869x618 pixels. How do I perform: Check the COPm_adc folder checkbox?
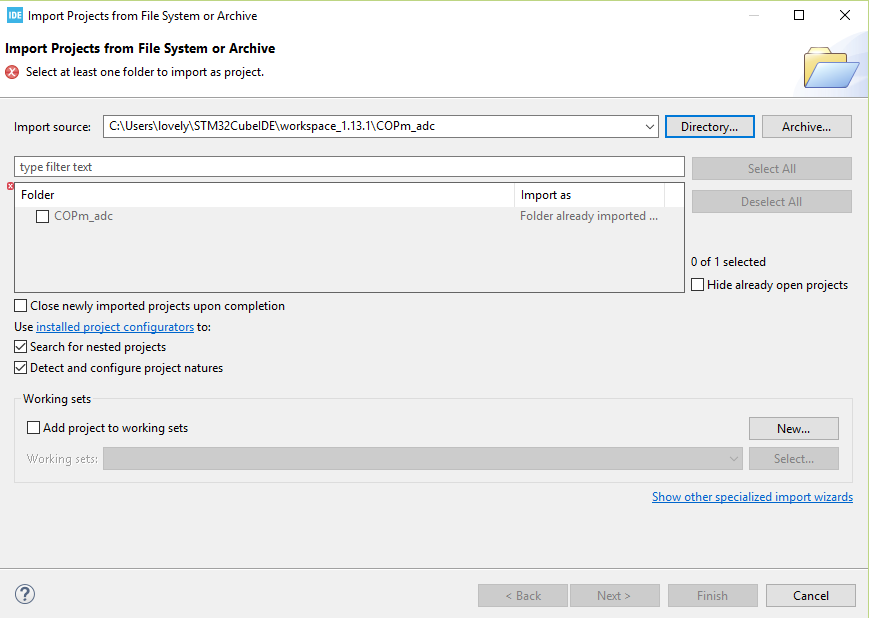point(42,216)
